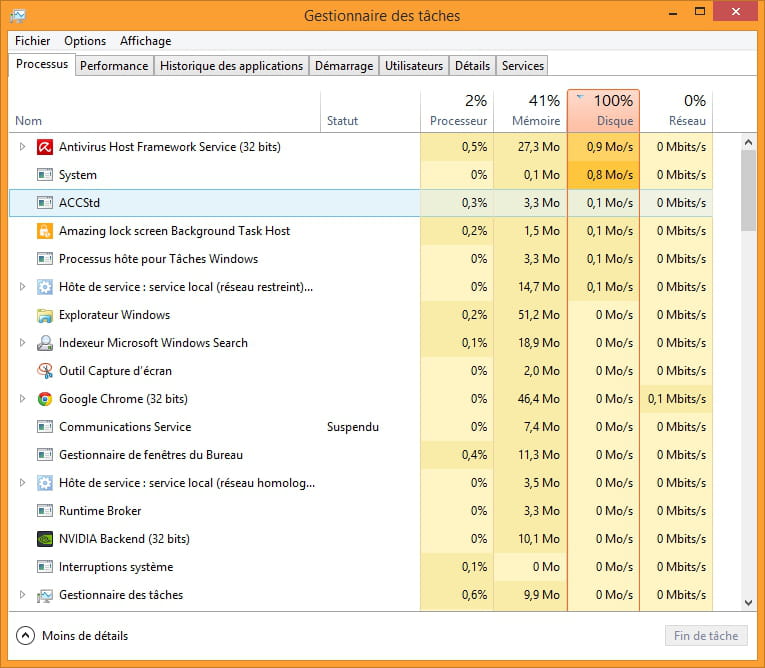
Task: Click the NVIDIA Backend icon
Action: click(x=45, y=539)
